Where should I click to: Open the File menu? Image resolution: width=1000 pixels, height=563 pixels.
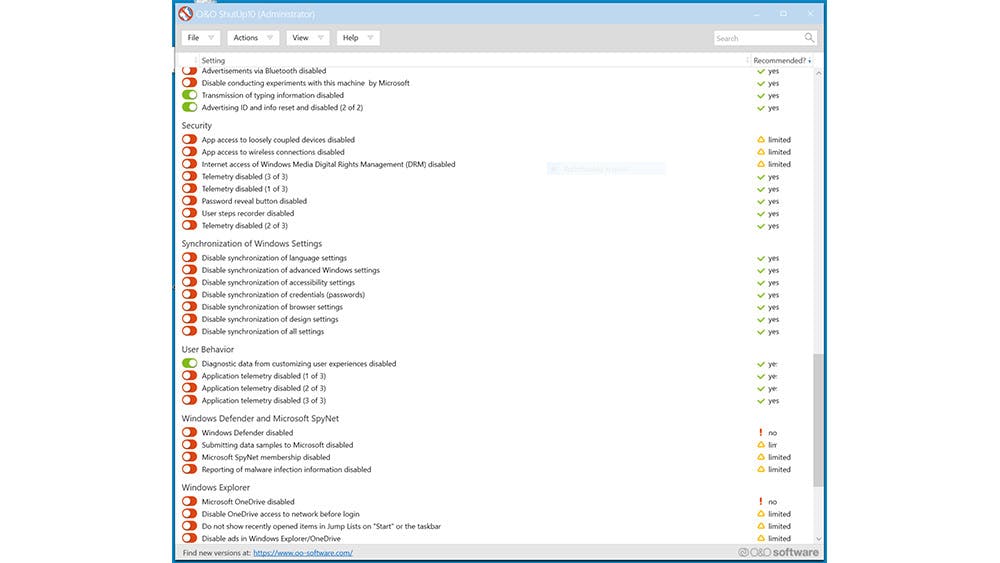point(200,38)
